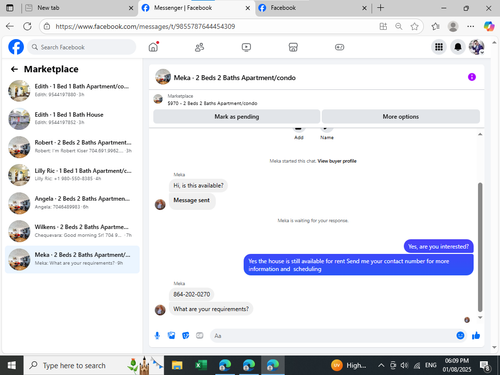The height and width of the screenshot is (375, 500).
Task: Send a thumbs-up like
Action: point(476,335)
